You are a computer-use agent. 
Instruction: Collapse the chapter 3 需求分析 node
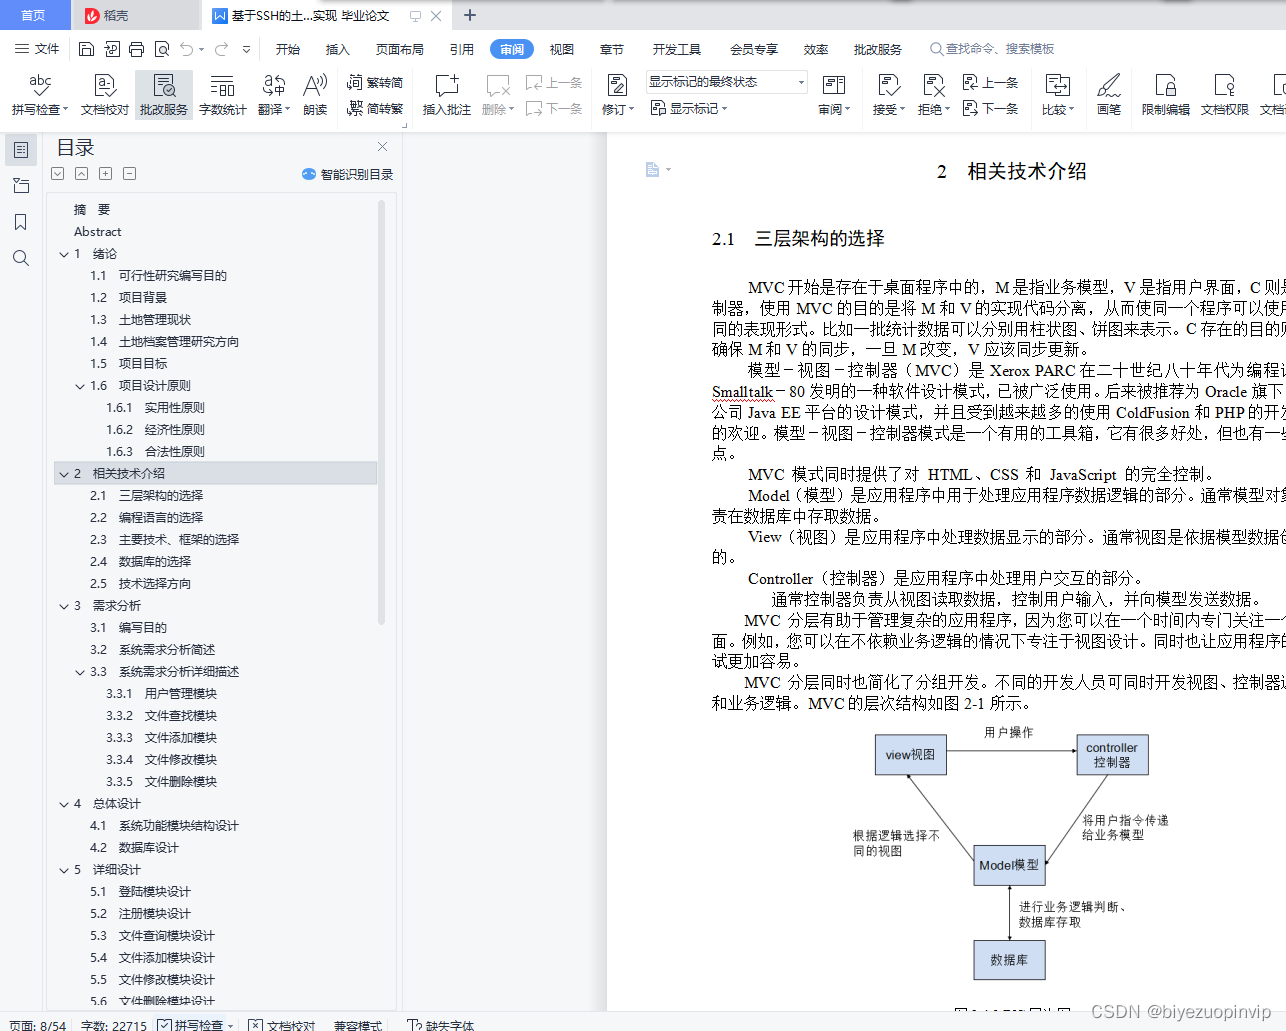(64, 606)
